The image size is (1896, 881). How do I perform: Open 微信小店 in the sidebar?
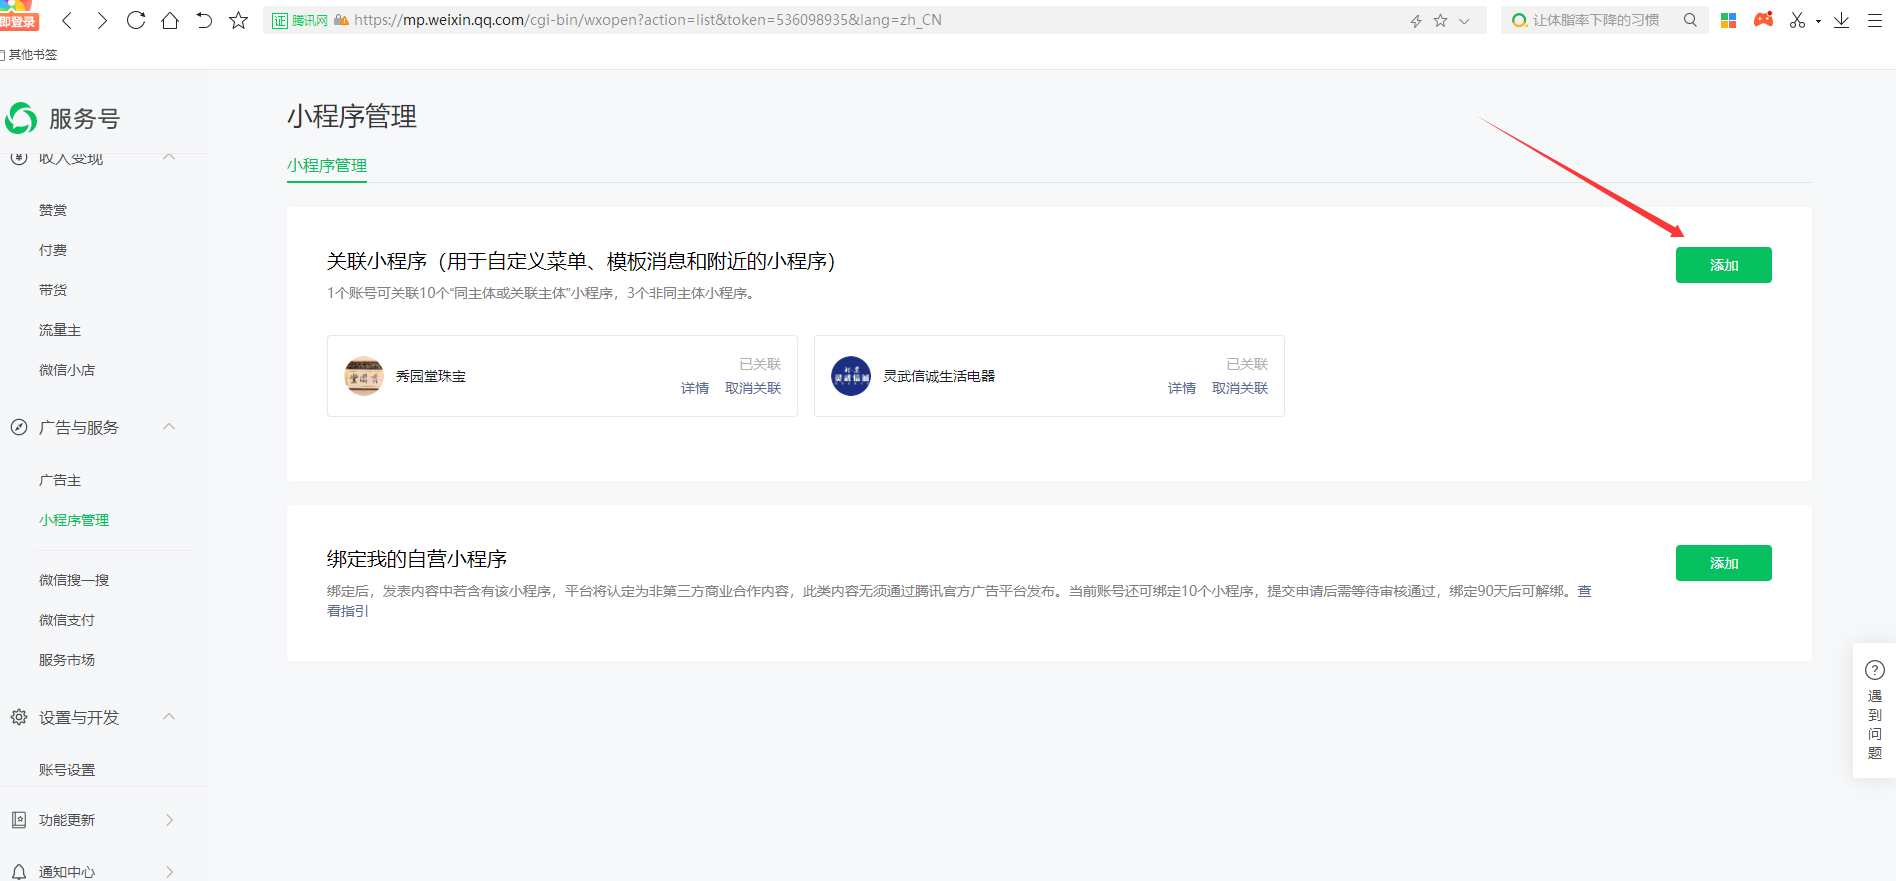67,370
